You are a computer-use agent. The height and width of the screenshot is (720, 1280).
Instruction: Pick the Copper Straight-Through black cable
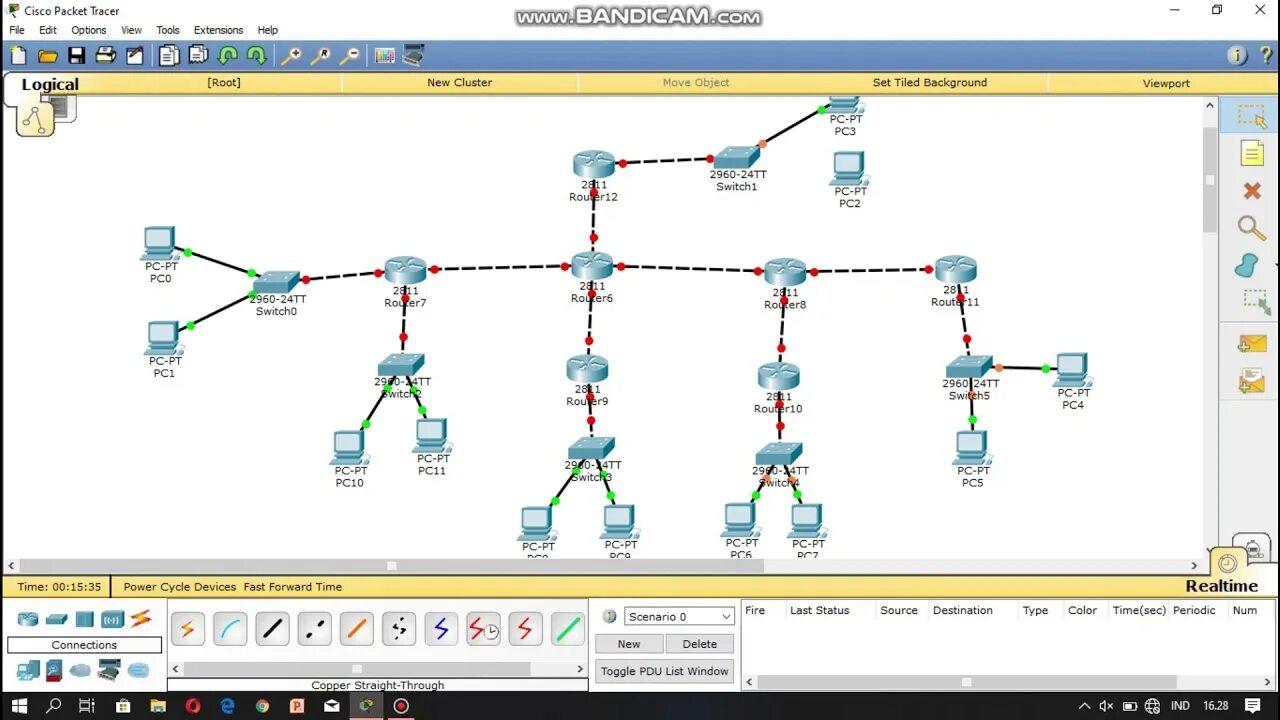272,629
